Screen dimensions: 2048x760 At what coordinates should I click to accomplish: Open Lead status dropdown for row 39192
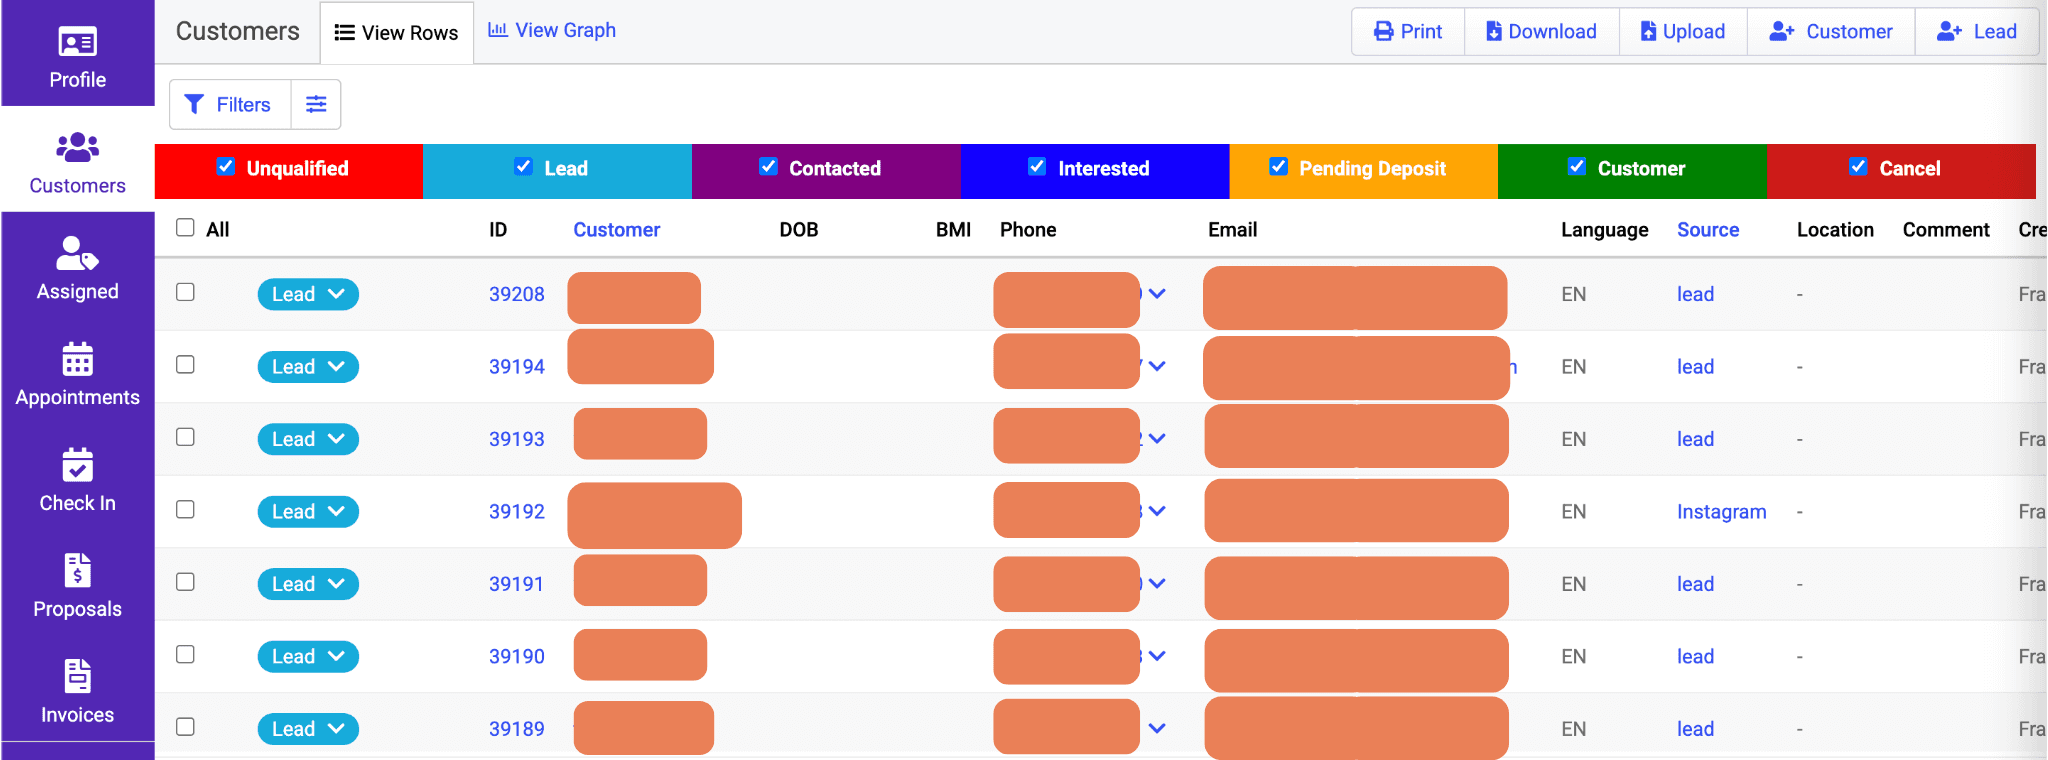pyautogui.click(x=308, y=512)
